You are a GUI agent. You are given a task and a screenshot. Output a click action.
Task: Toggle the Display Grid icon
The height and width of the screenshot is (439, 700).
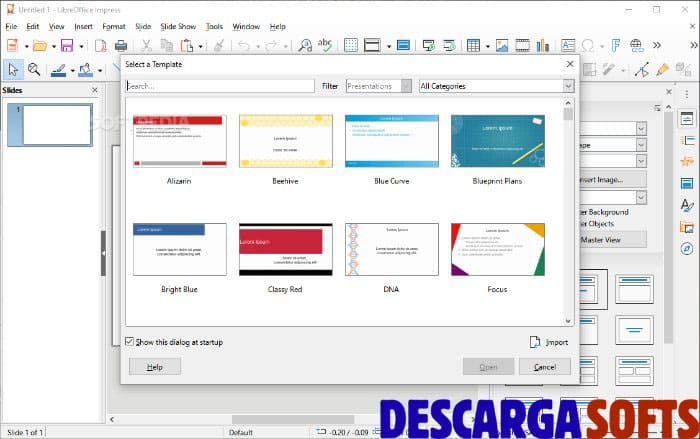click(351, 46)
